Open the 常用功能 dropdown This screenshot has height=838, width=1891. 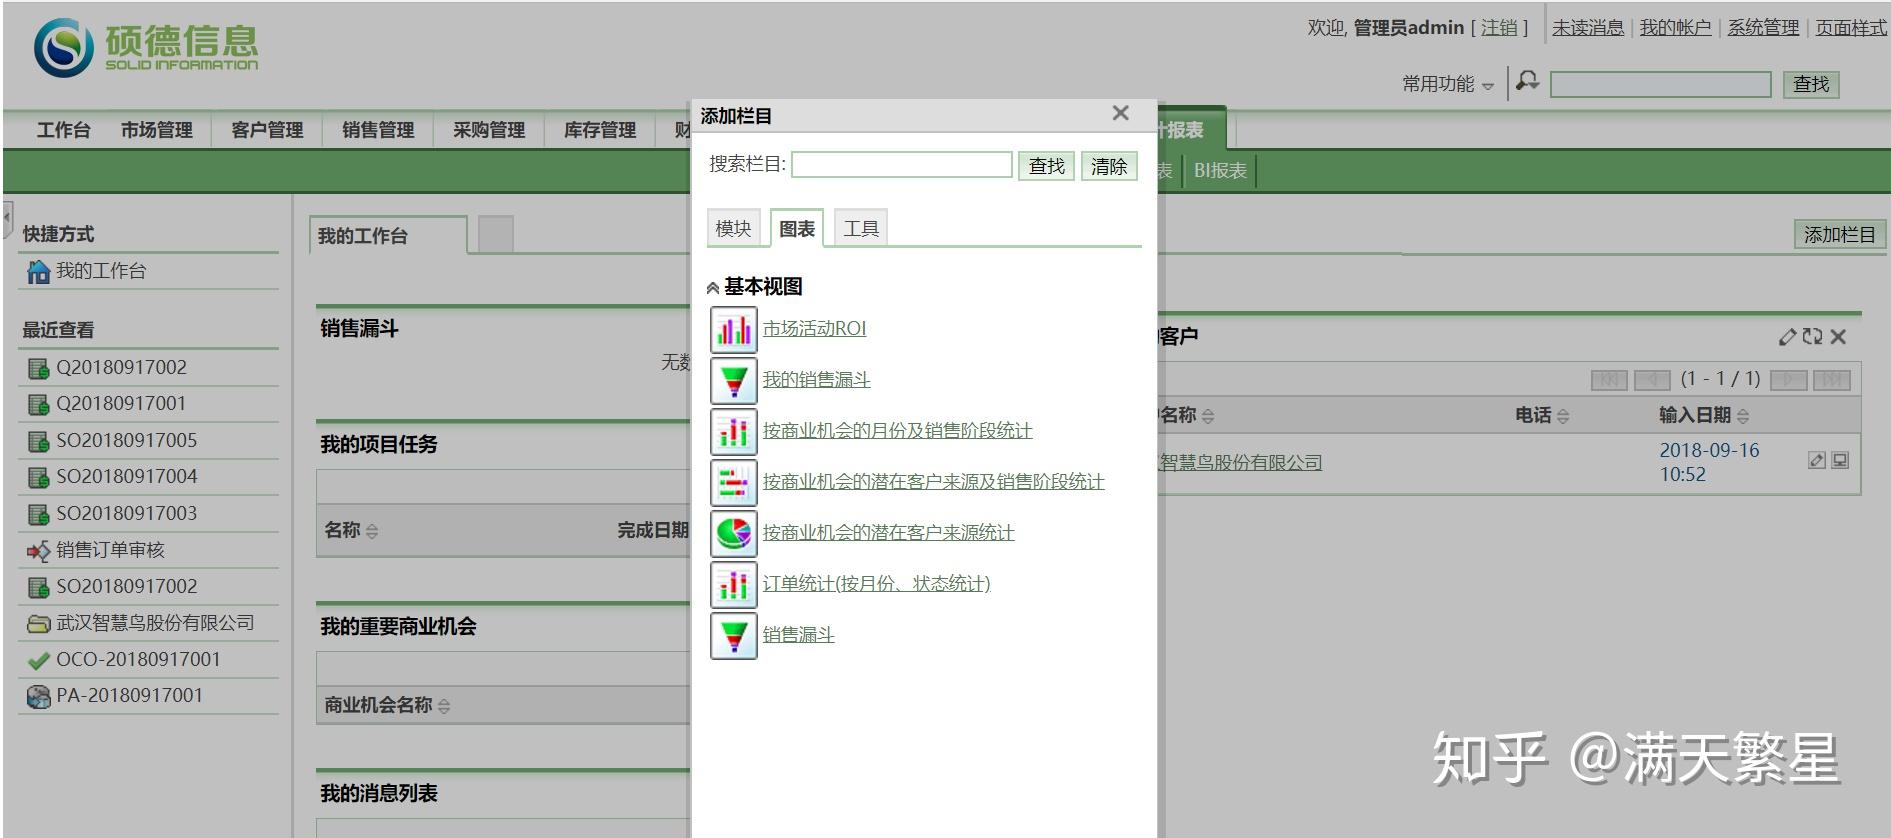(x=1447, y=84)
